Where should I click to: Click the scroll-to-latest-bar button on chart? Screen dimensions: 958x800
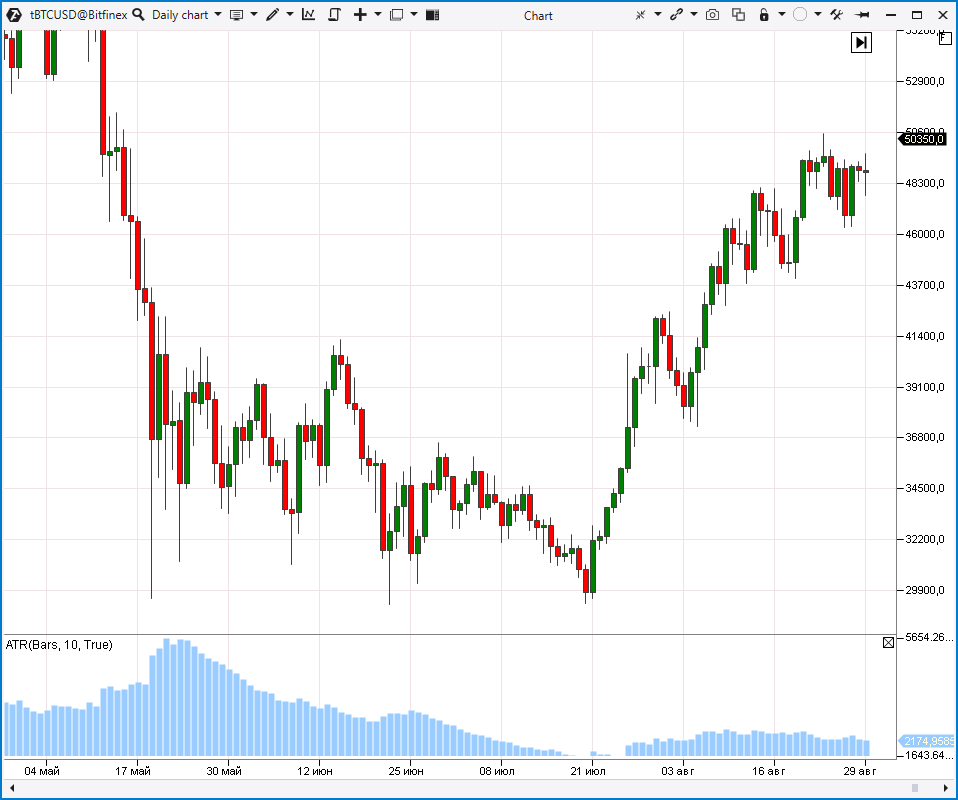coord(861,42)
